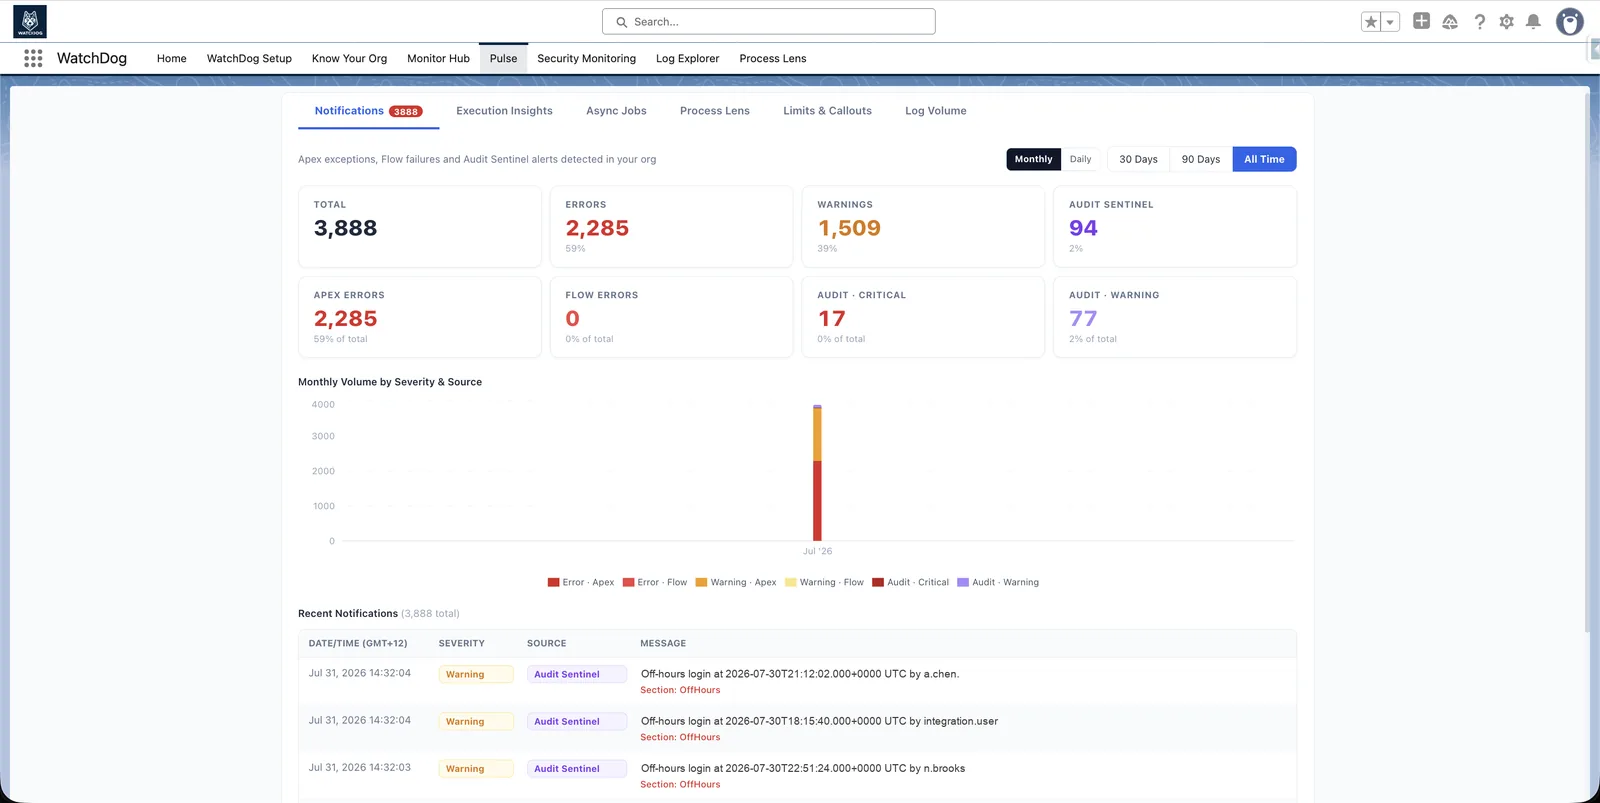Open the App Launcher grid icon
Viewport: 1600px width, 803px height.
coord(33,58)
